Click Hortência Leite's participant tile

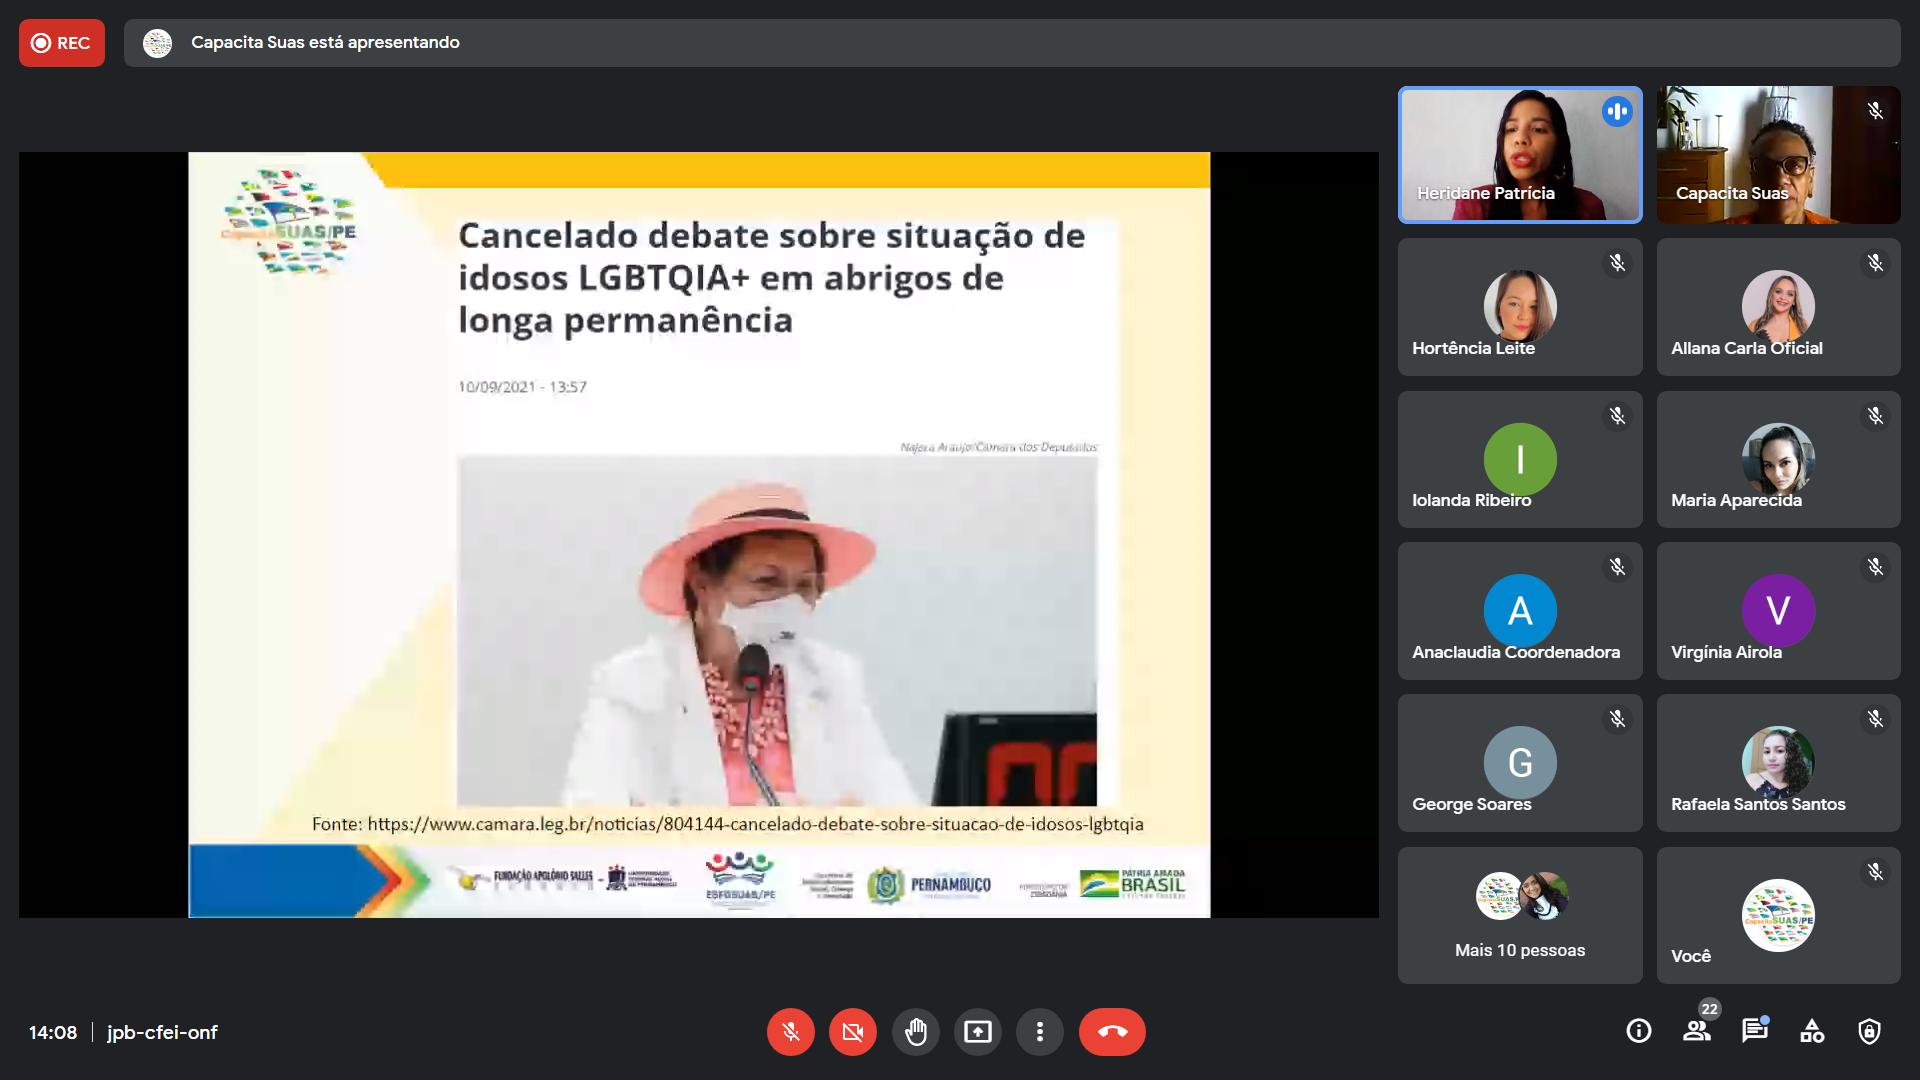point(1519,307)
